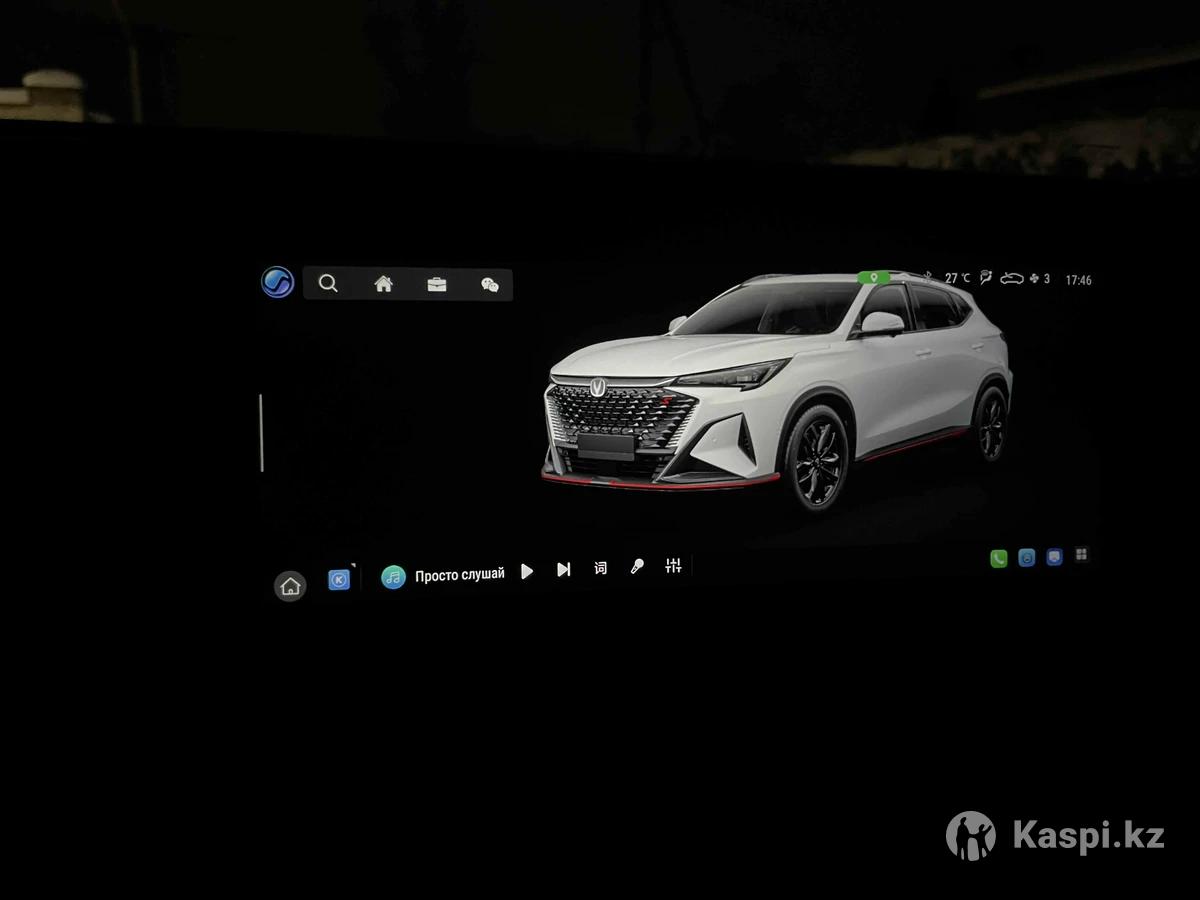Toggle the air recirculation car icon
Screen dimensions: 1200x900
tap(1013, 279)
